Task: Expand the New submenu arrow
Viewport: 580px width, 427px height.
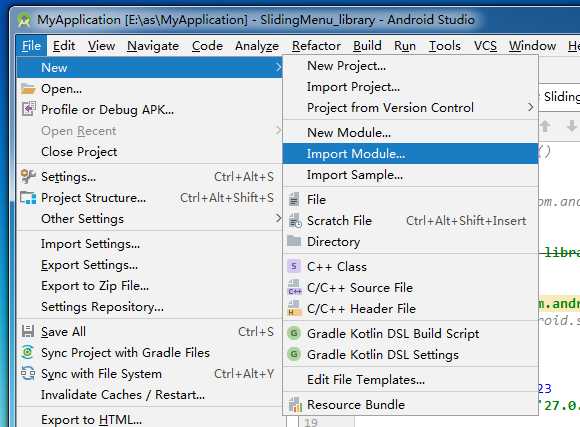Action: click(278, 67)
